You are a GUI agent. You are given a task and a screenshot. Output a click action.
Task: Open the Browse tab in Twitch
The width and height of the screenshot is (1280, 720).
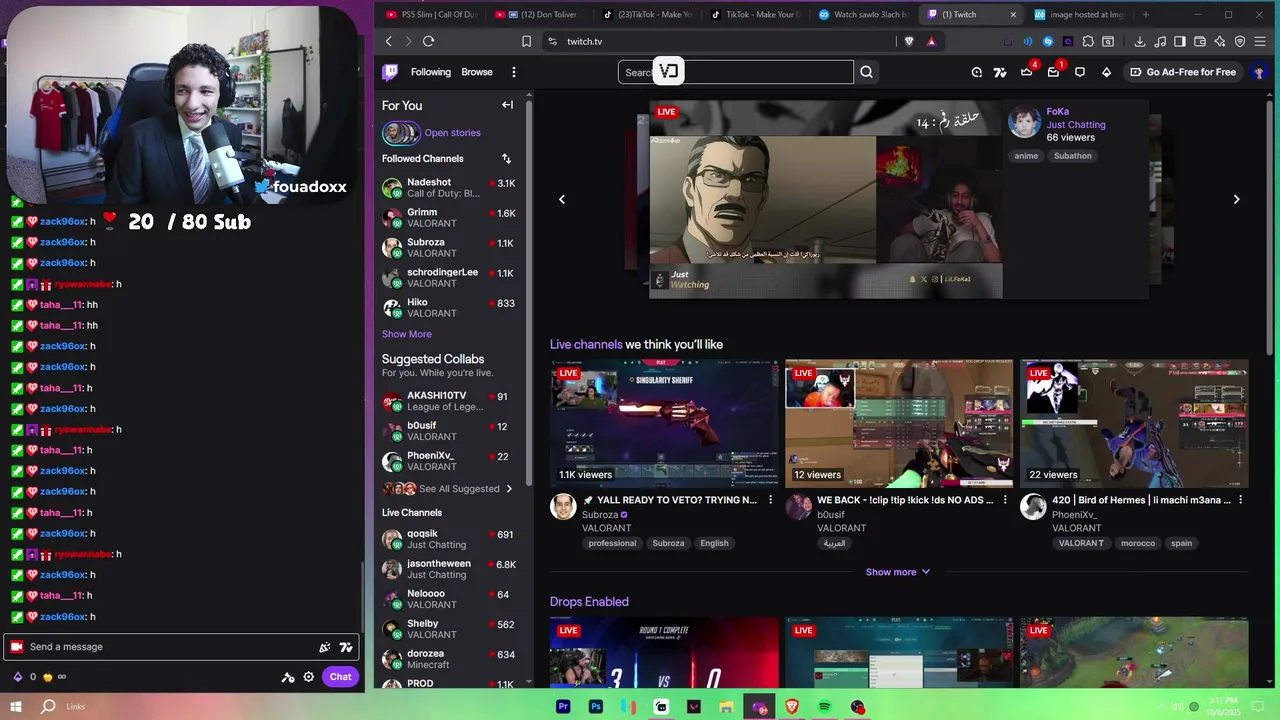point(477,72)
